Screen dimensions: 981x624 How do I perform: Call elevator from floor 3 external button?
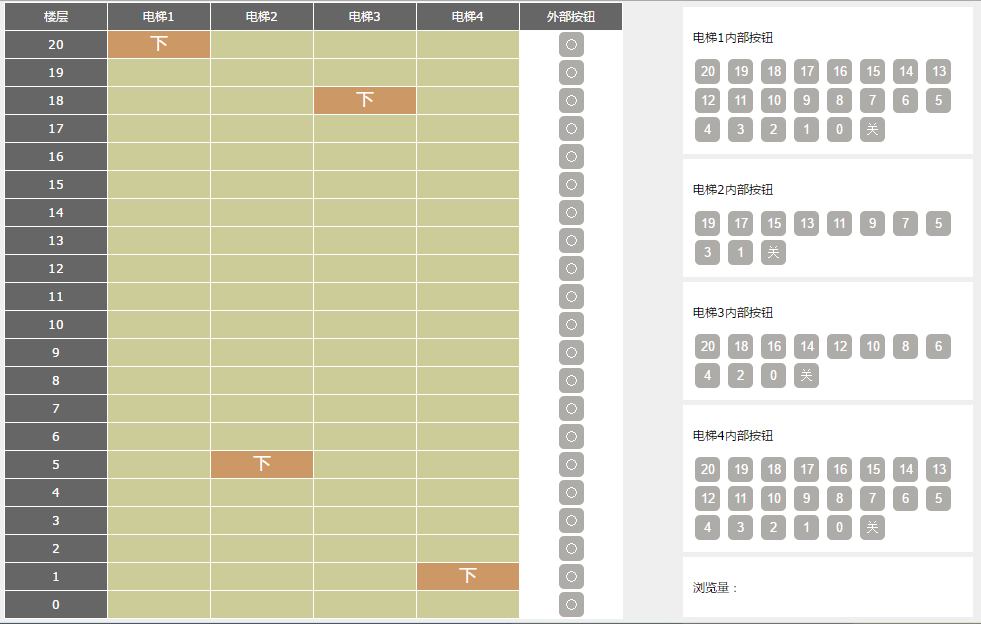point(571,521)
